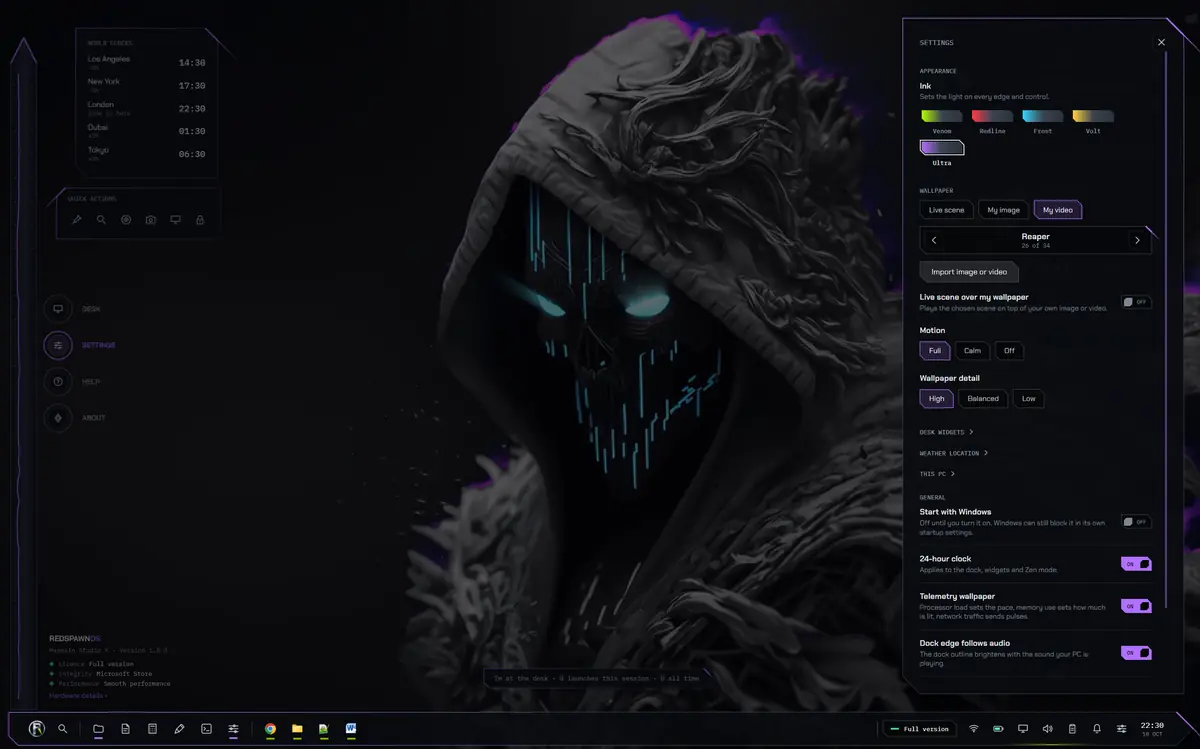Image resolution: width=1200 pixels, height=749 pixels.
Task: Choose High wallpaper detail
Action: (x=936, y=399)
